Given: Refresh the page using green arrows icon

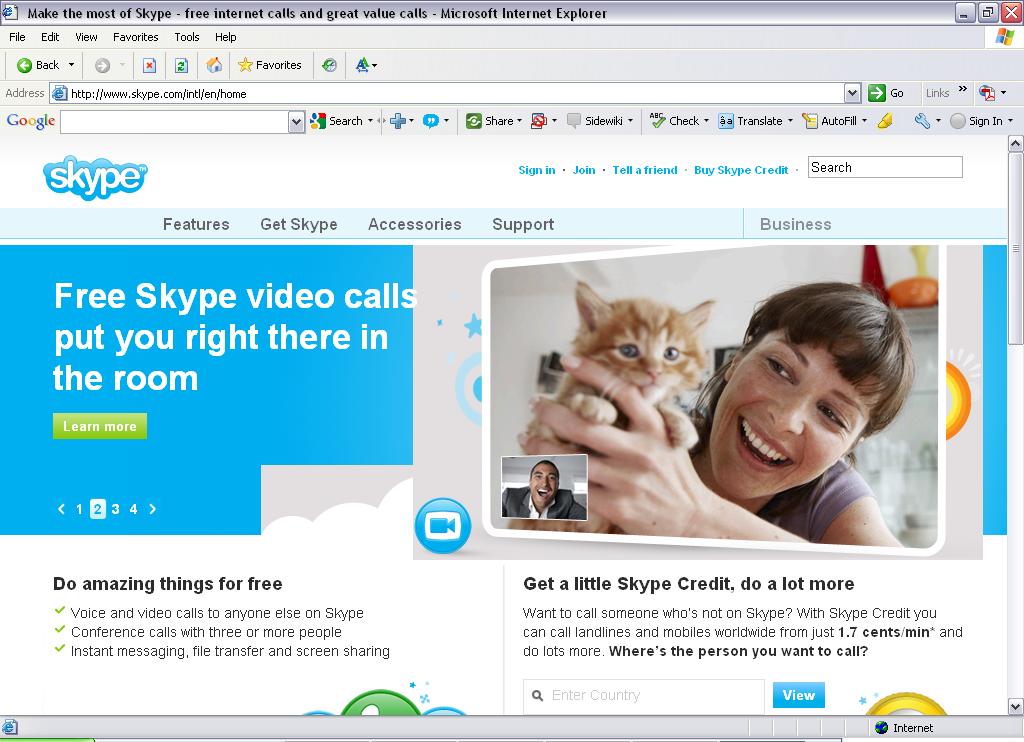Looking at the screenshot, I should pos(182,65).
